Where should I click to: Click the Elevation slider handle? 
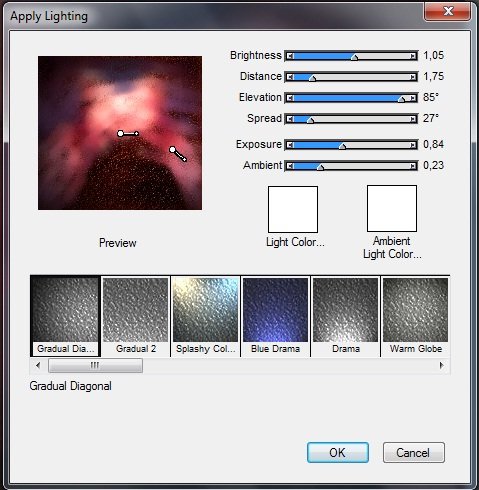pyautogui.click(x=402, y=99)
